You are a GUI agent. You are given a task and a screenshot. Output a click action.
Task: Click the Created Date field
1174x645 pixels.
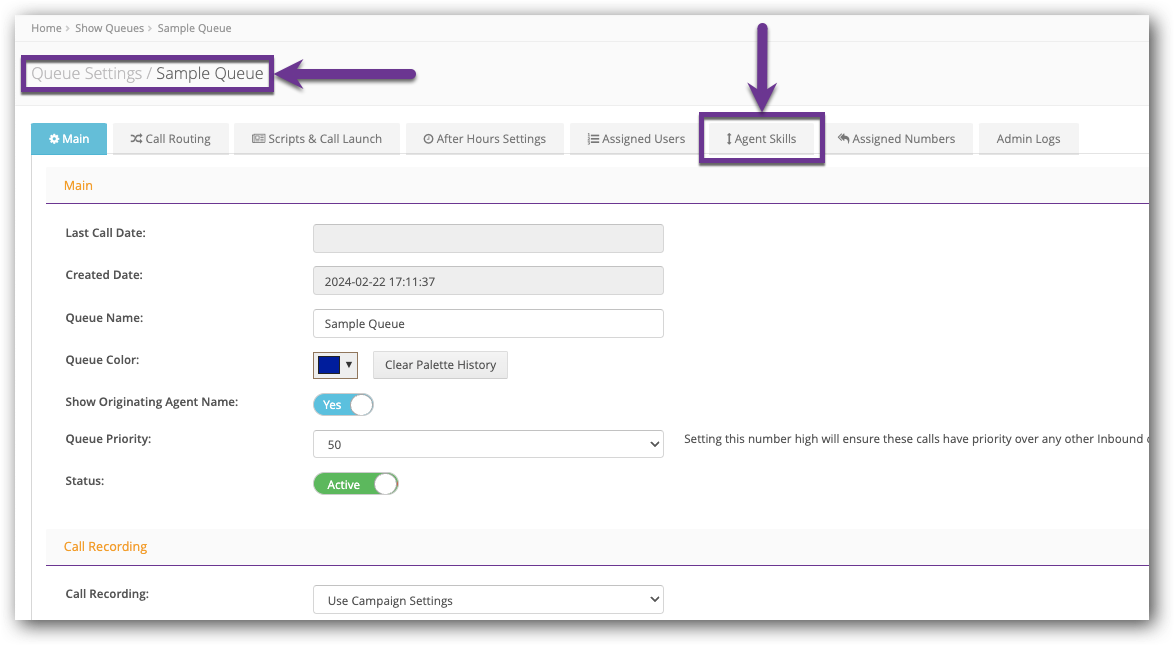coord(488,281)
